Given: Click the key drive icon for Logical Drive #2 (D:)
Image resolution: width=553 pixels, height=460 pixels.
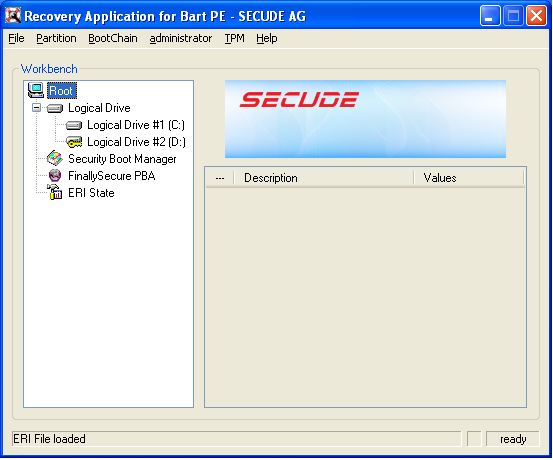Looking at the screenshot, I should click(x=74, y=142).
